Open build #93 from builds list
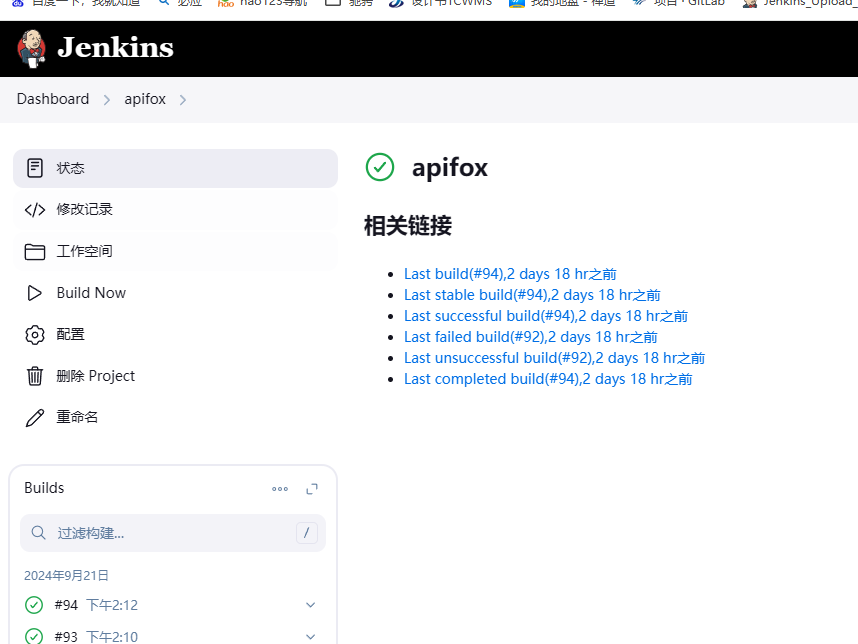This screenshot has width=858, height=644. pos(66,637)
